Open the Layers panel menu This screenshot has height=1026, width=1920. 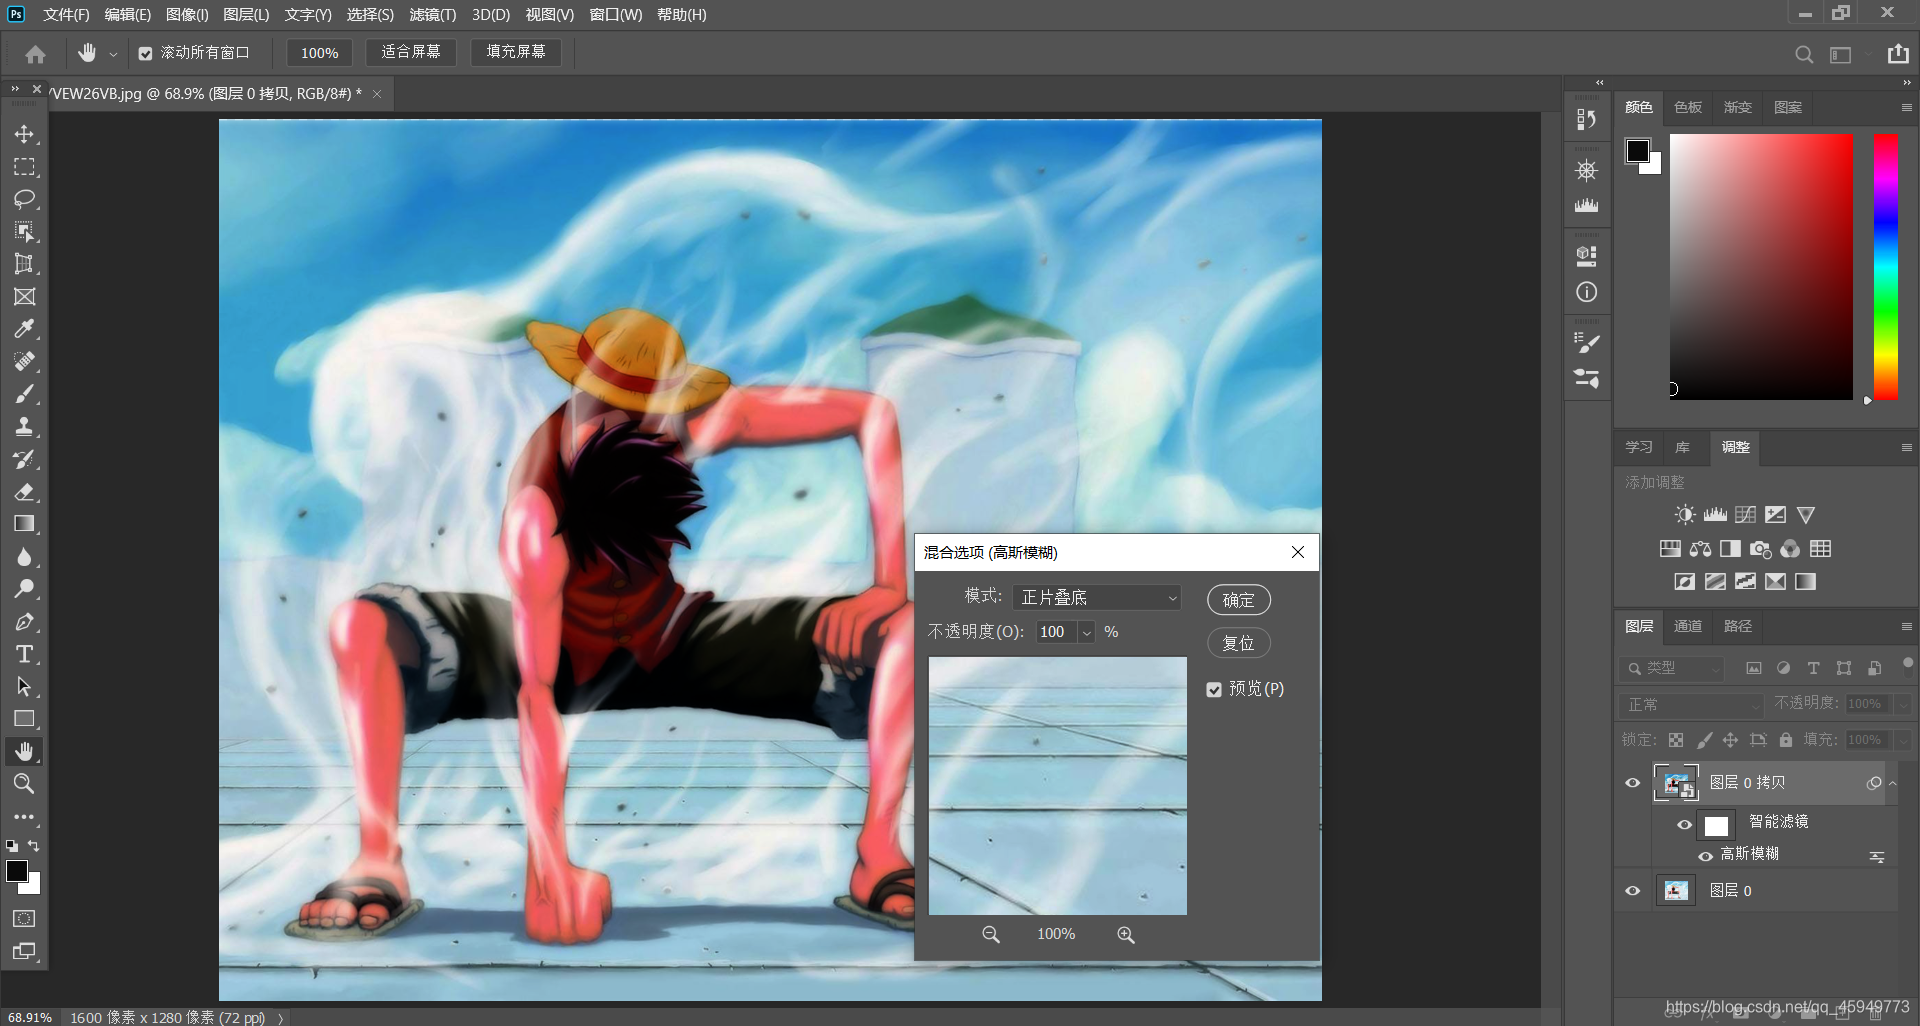1906,626
